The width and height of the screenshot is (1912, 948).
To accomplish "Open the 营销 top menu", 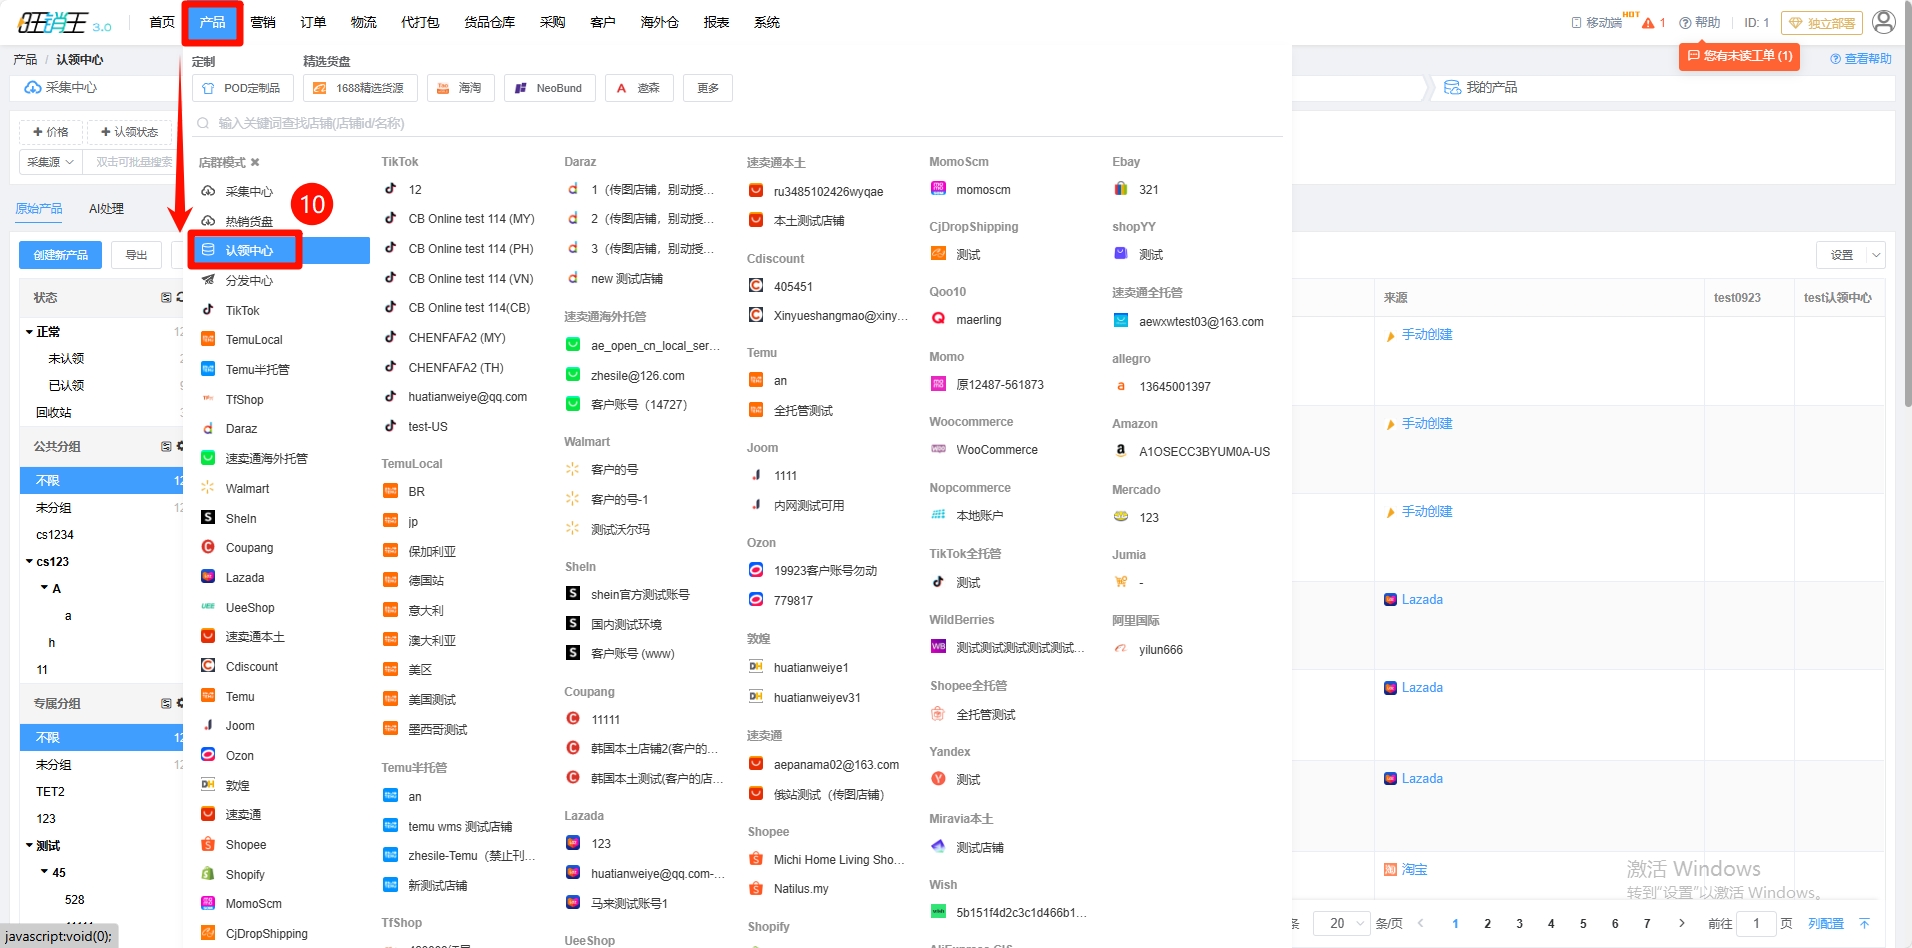I will pos(263,22).
